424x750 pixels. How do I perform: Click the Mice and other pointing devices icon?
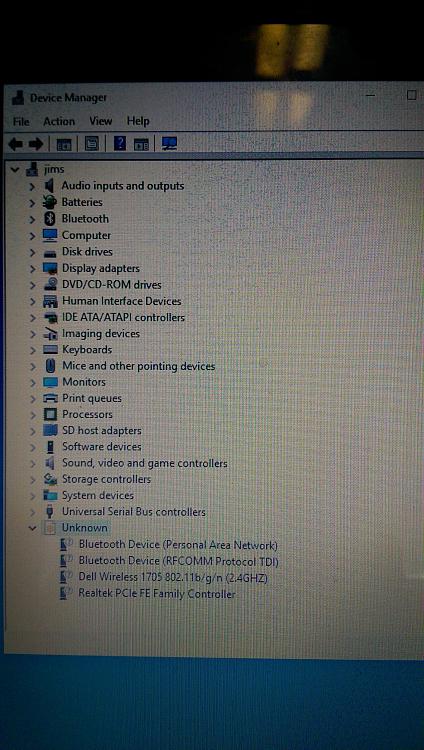pyautogui.click(x=50, y=366)
